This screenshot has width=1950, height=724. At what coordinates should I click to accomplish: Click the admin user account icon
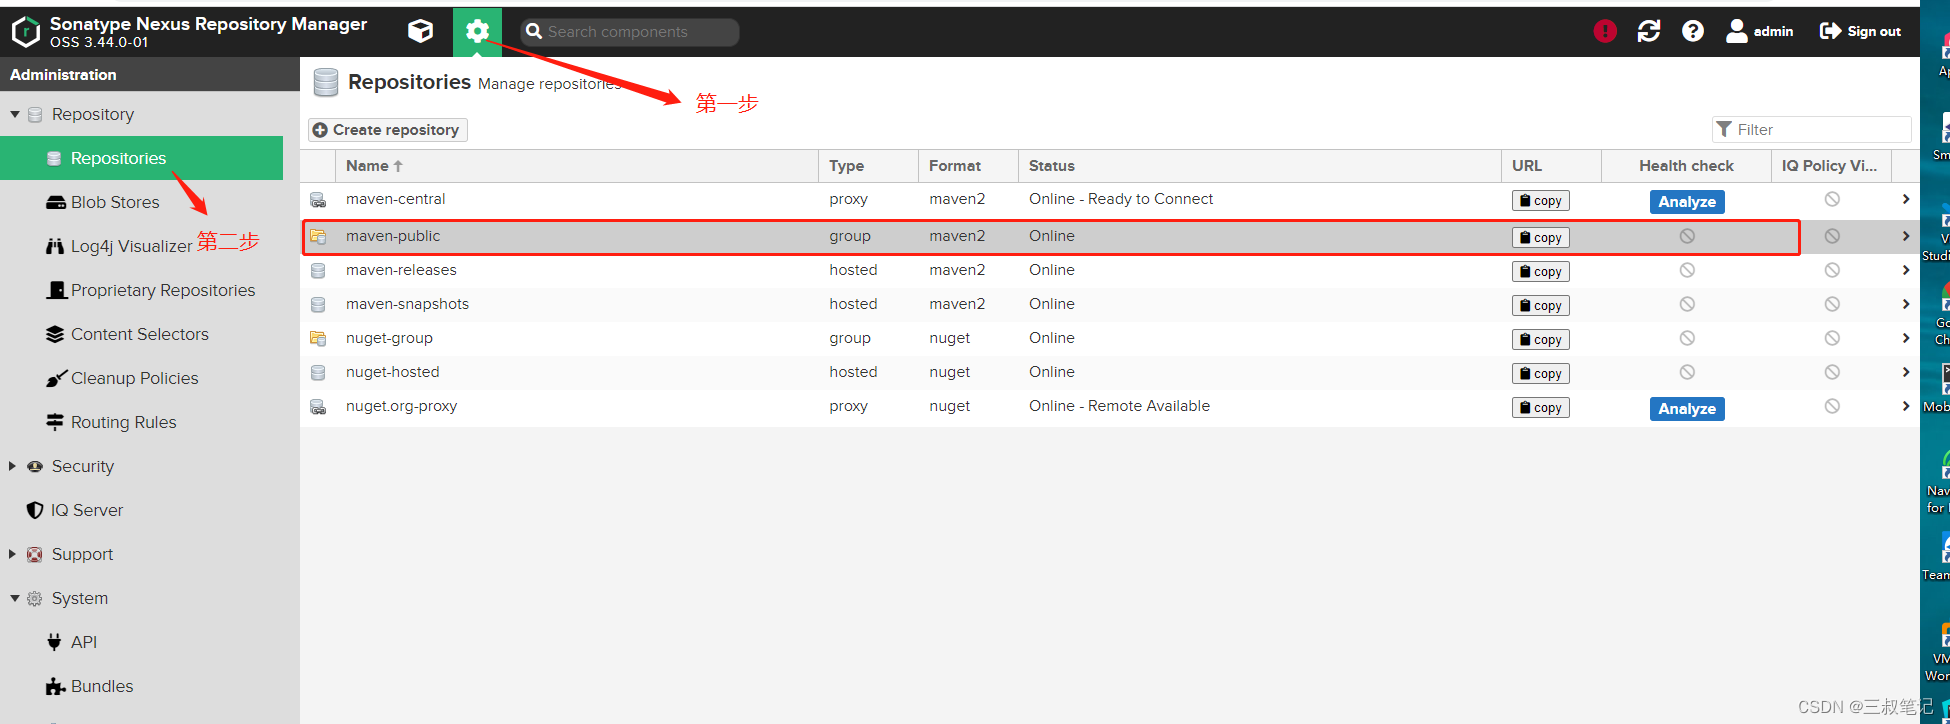tap(1737, 31)
